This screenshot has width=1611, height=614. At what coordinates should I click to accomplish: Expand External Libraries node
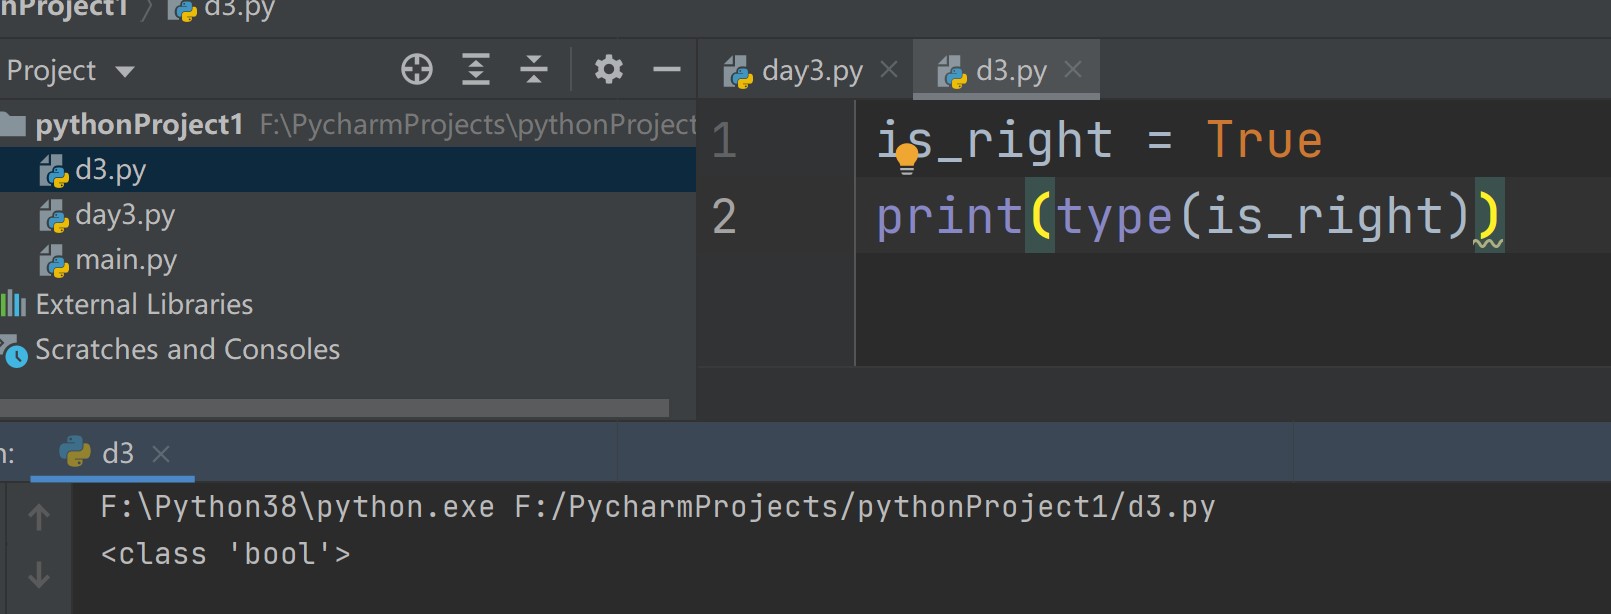[x=144, y=304]
